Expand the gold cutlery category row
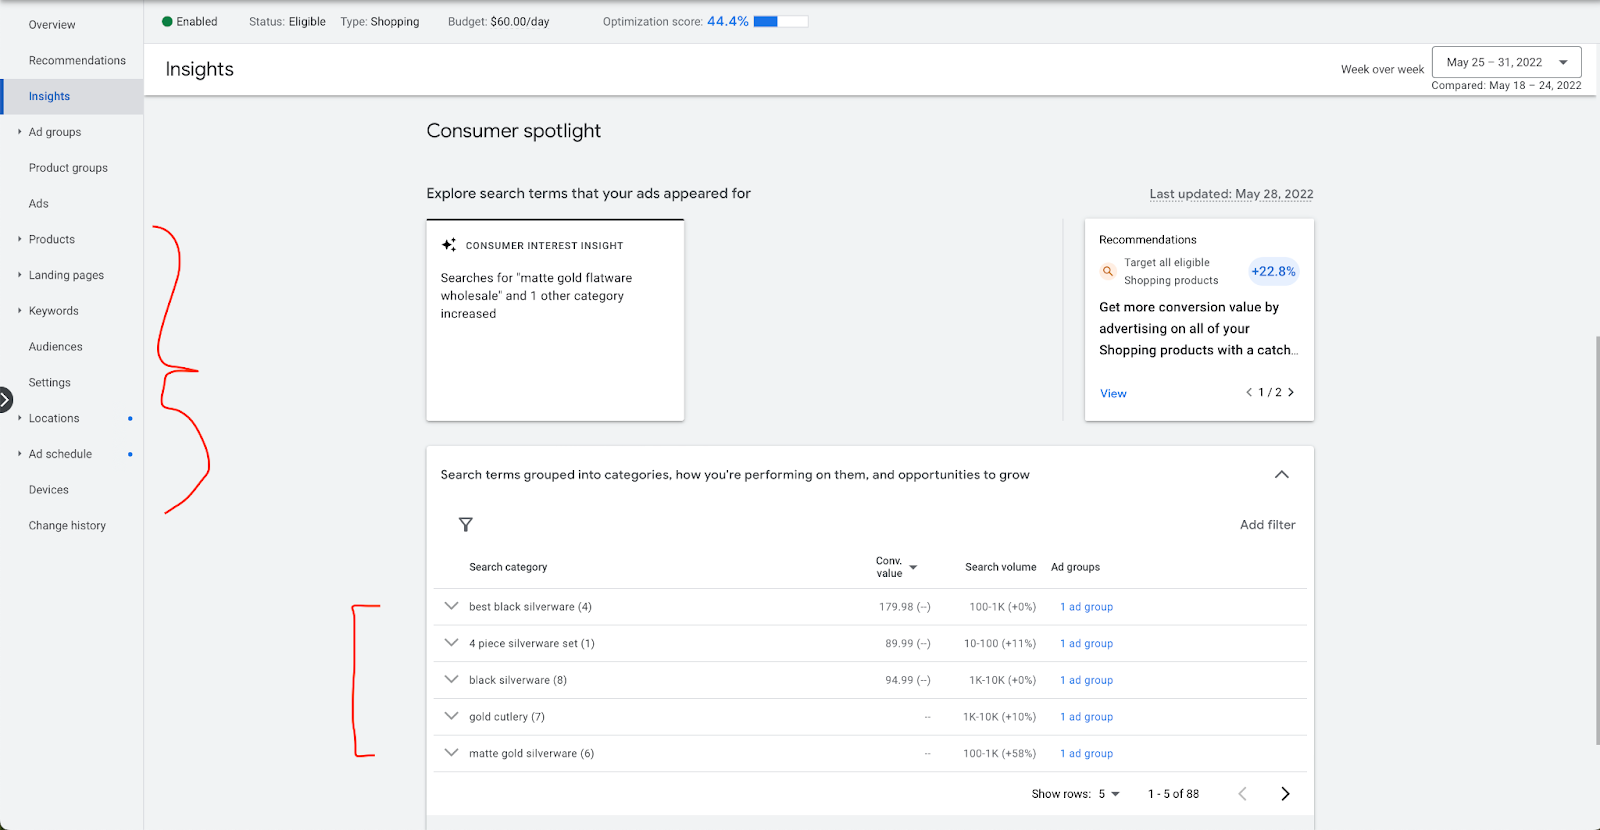 [452, 716]
